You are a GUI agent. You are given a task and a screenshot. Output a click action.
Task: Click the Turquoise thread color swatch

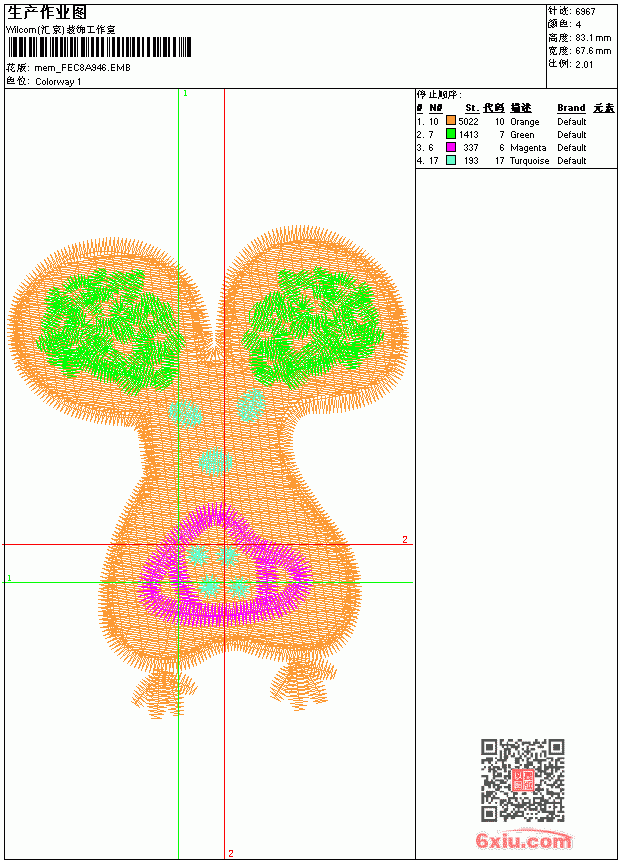[451, 160]
